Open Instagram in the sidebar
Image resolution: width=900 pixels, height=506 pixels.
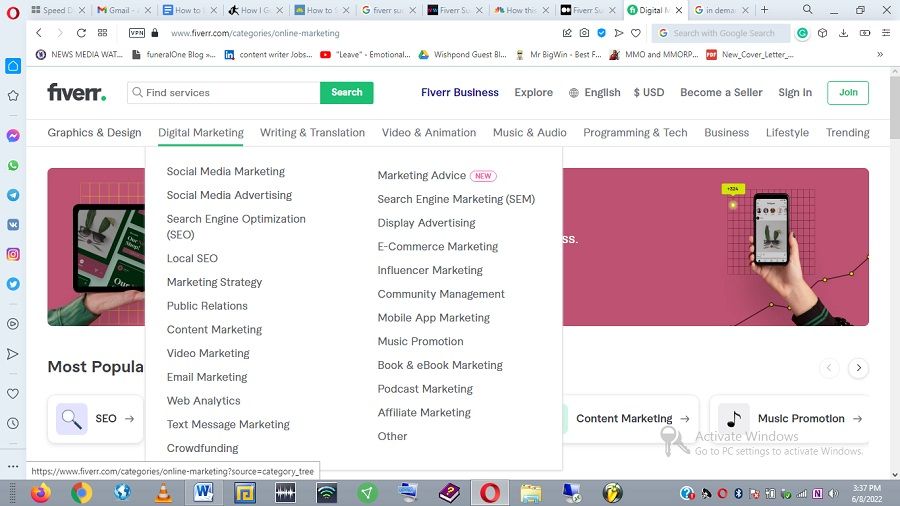click(13, 254)
